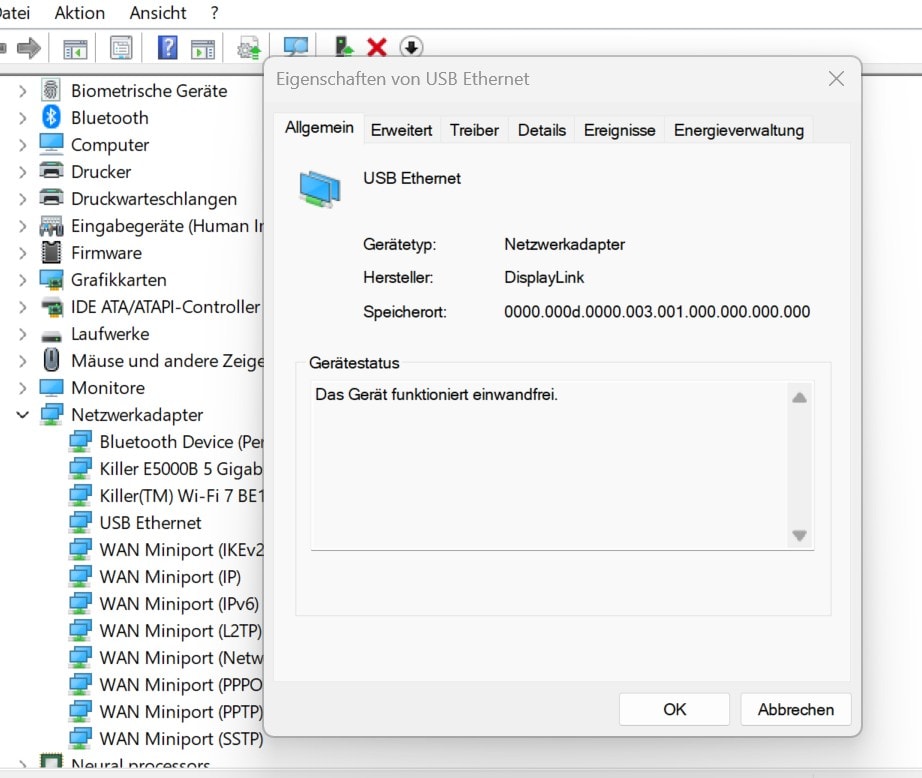Expand the Bluetooth device category
This screenshot has width=922, height=778.
[x=22, y=118]
